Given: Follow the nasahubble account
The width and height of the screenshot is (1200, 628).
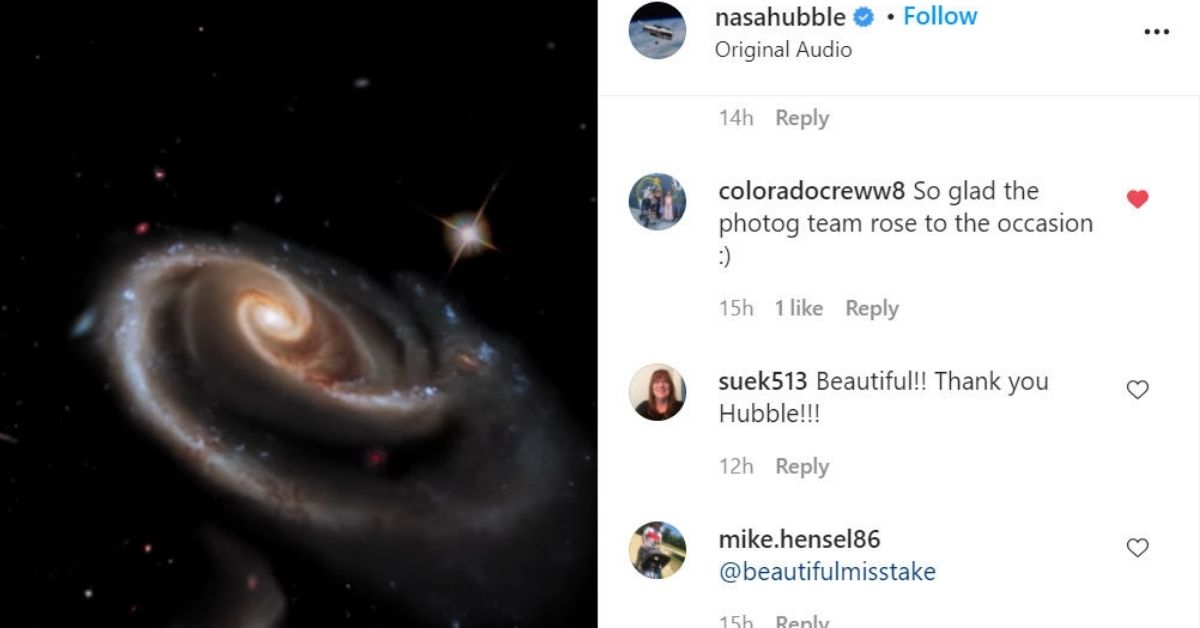Looking at the screenshot, I should (x=940, y=17).
